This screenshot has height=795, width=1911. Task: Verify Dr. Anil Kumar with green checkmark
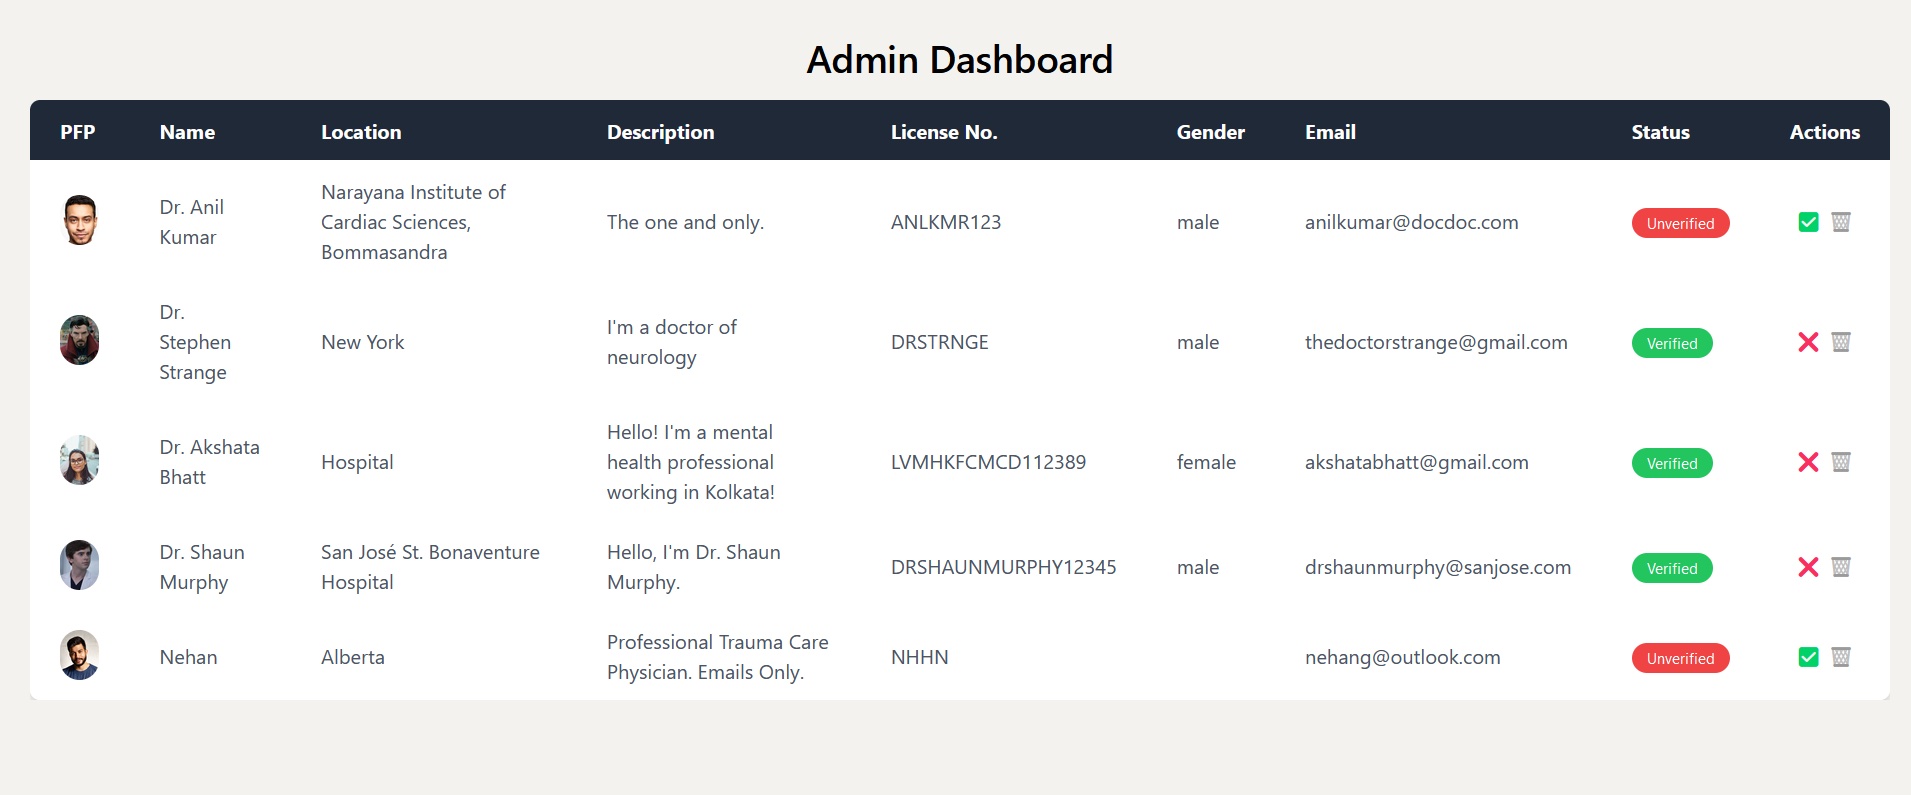(x=1808, y=222)
